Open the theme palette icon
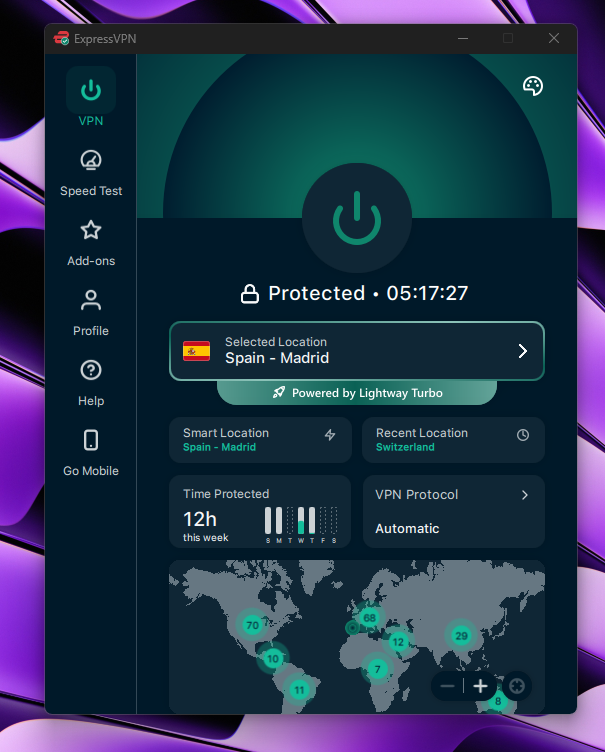 coord(533,86)
